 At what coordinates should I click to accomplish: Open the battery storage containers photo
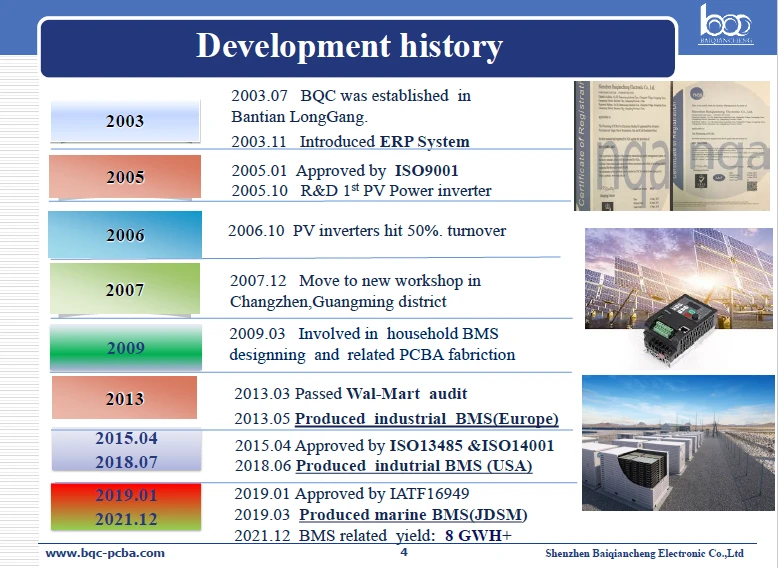coord(678,442)
